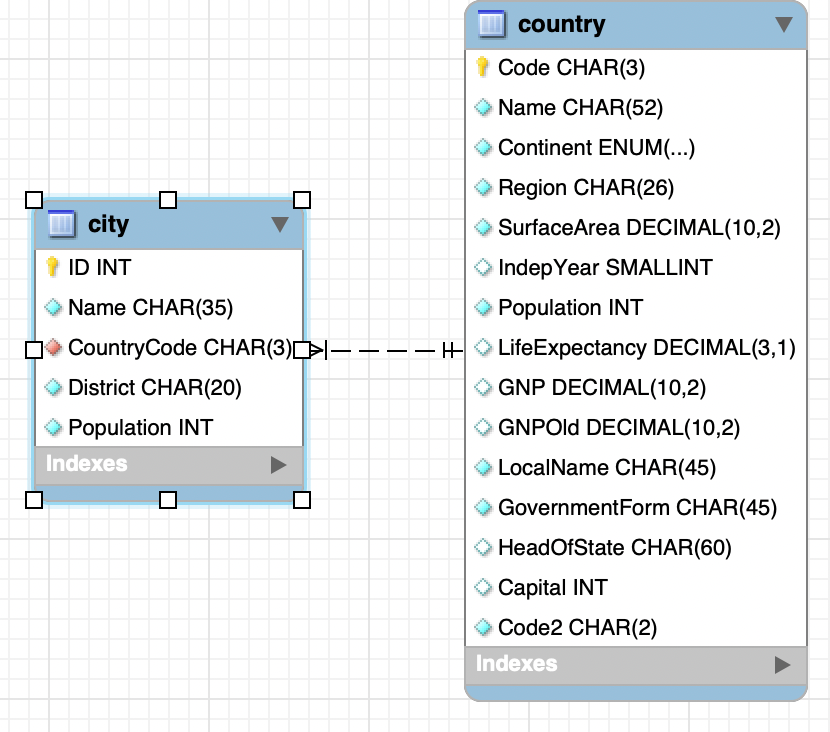Click the diamond icon beside Continent ENUM
830x732 pixels.
[x=483, y=147]
